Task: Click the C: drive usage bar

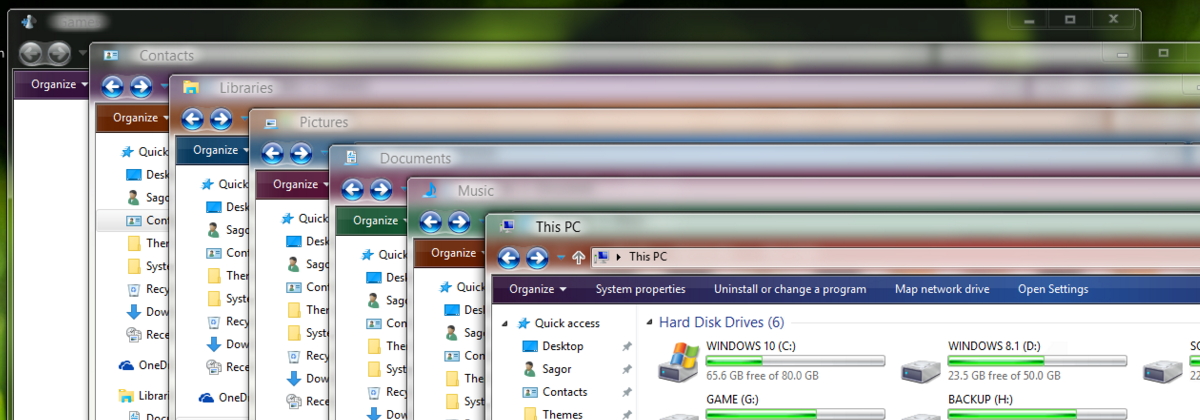Action: coord(795,360)
